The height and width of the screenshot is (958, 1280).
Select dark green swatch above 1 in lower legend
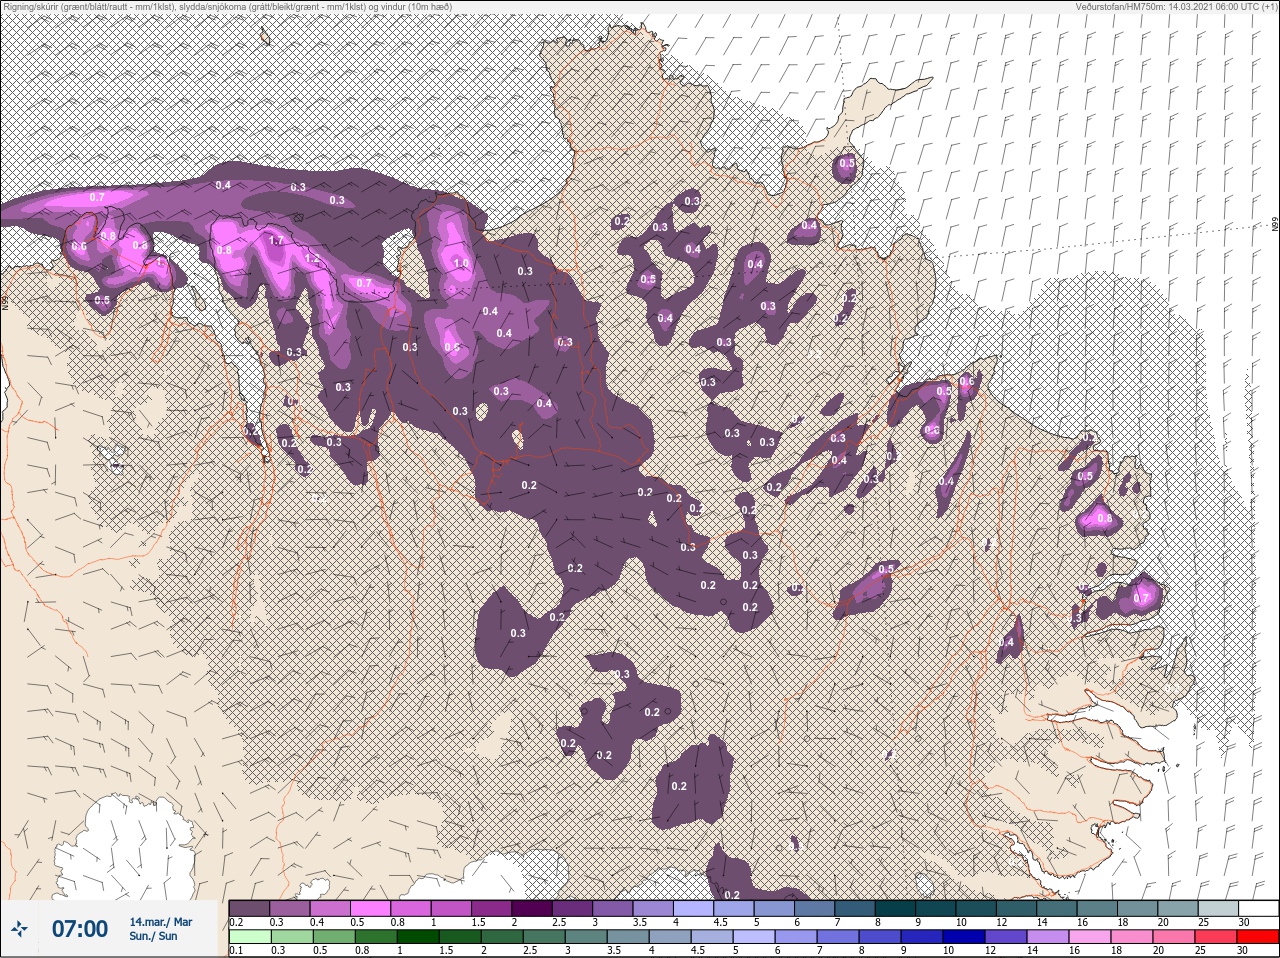[418, 937]
